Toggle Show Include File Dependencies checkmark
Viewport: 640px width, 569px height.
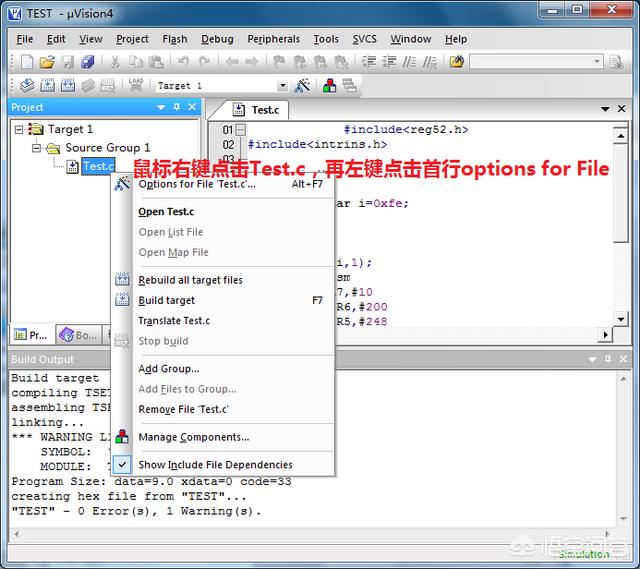point(122,465)
